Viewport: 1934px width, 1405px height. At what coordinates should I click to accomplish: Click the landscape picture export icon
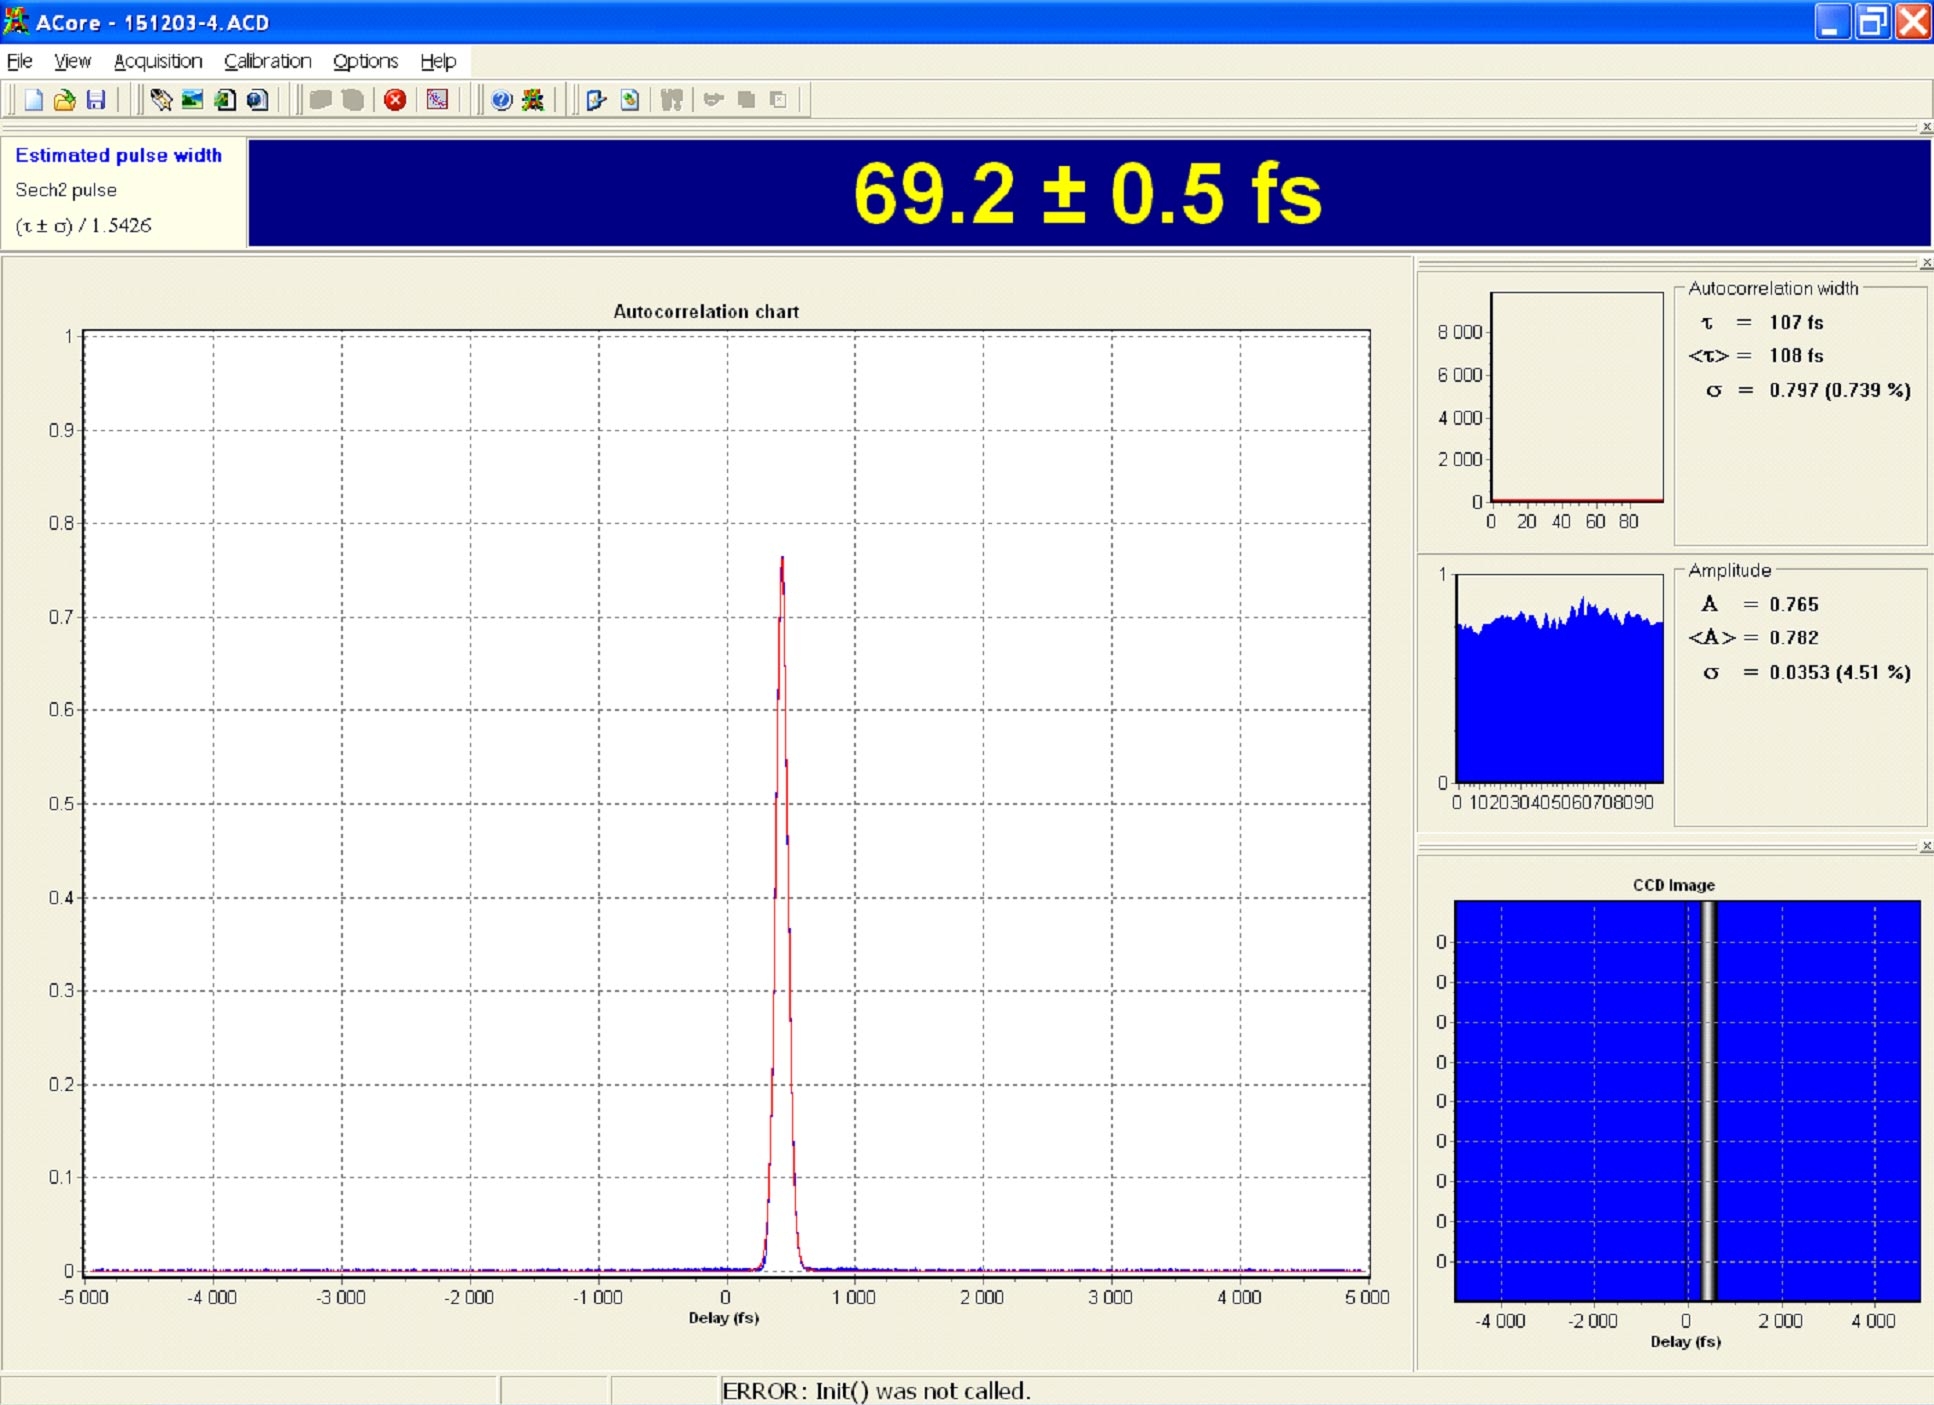192,100
